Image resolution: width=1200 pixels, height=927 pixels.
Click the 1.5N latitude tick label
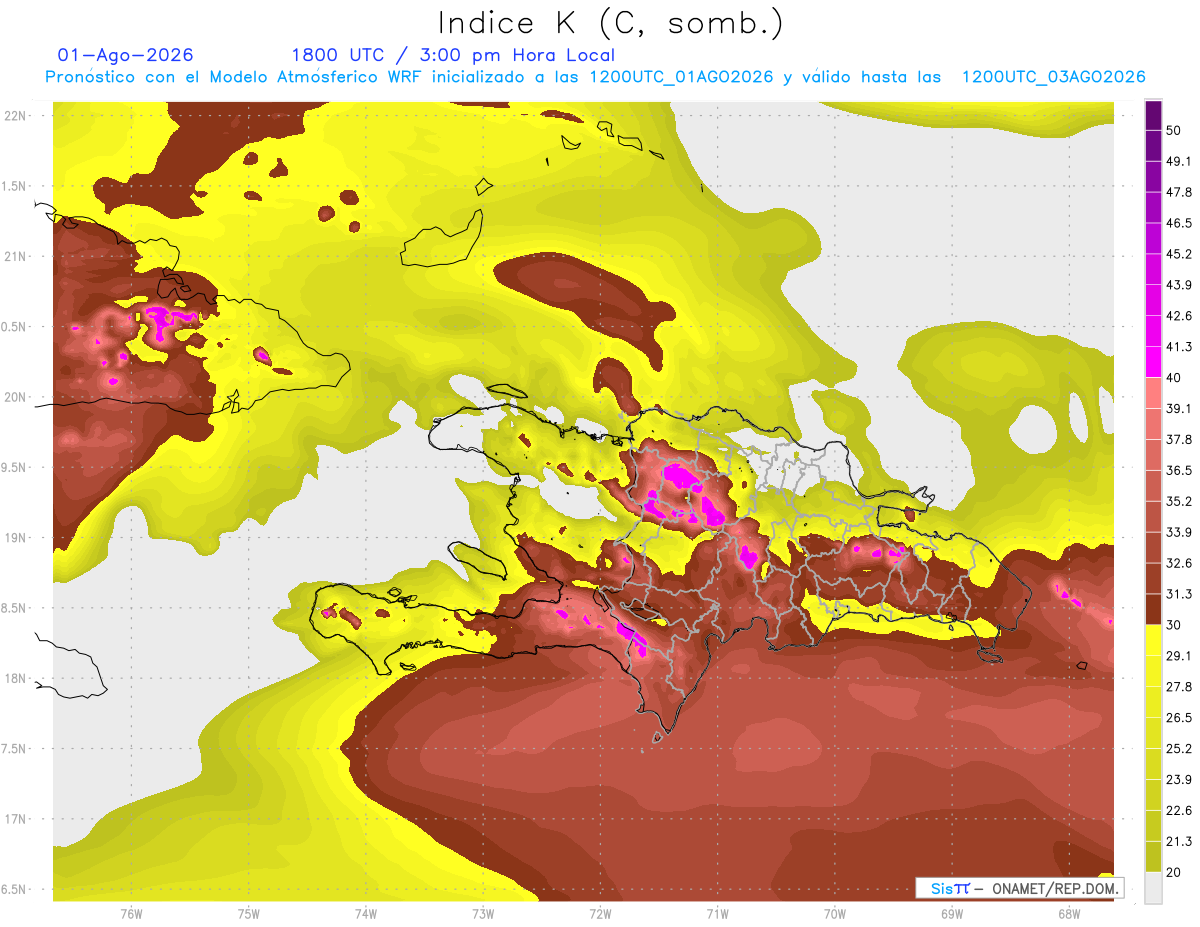16,186
